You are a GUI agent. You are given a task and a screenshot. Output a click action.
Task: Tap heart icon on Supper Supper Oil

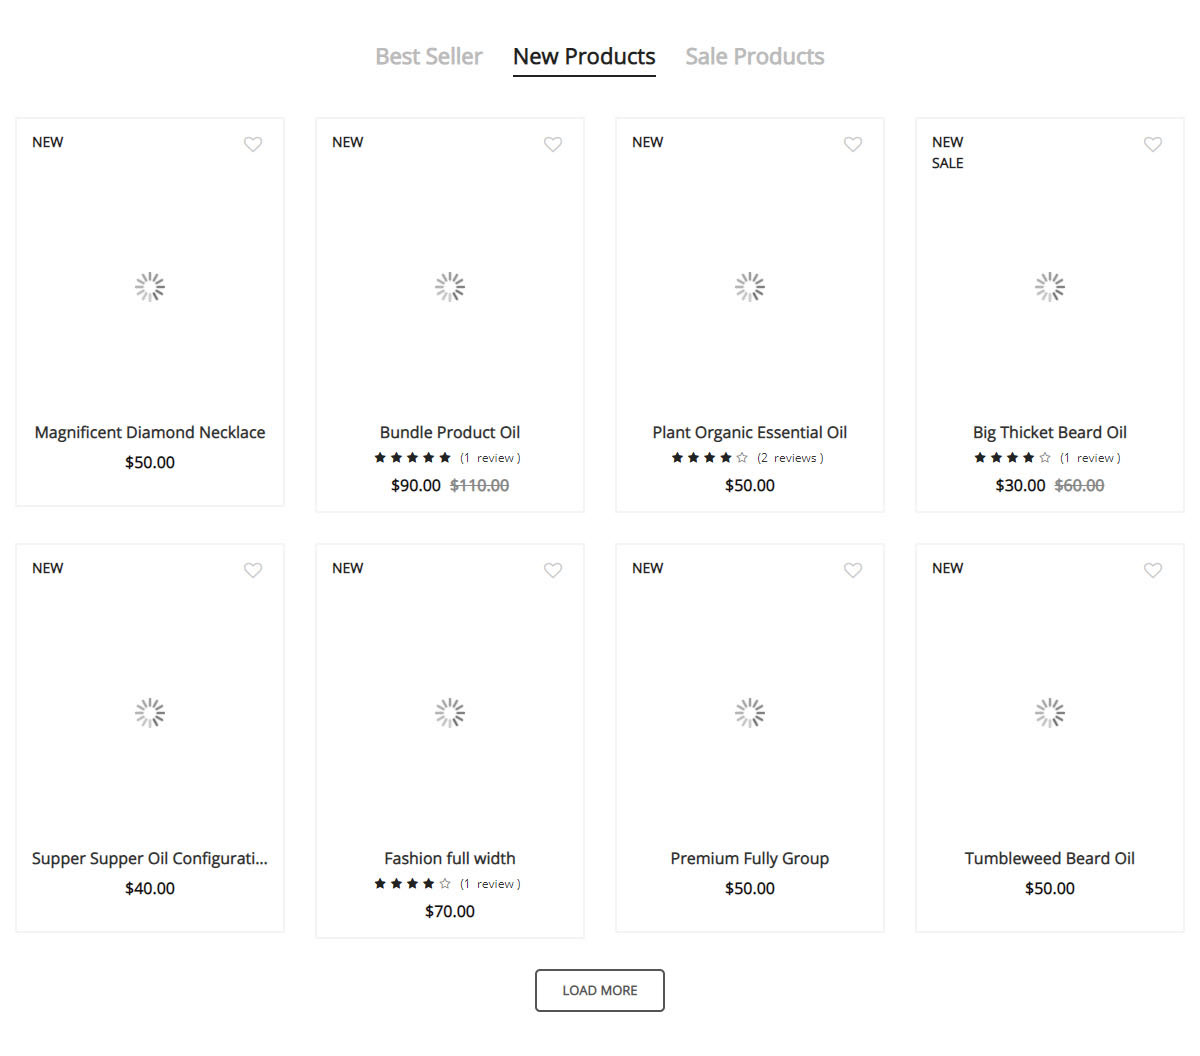(253, 570)
